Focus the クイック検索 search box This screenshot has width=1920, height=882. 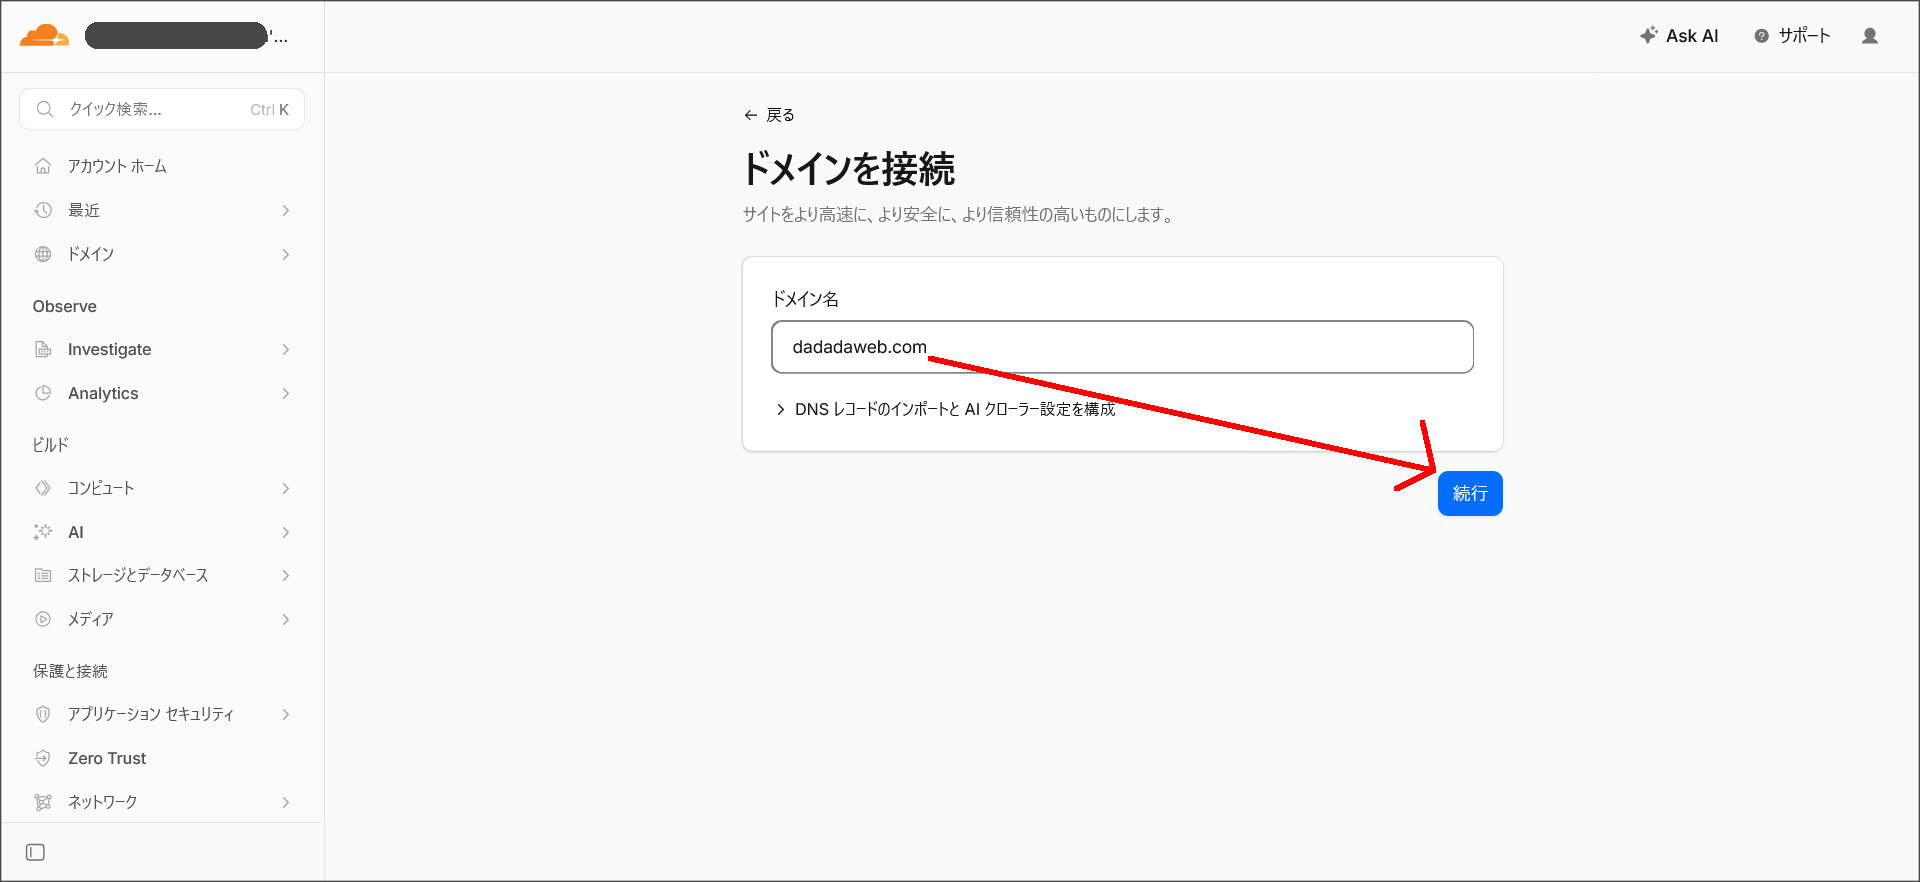162,109
